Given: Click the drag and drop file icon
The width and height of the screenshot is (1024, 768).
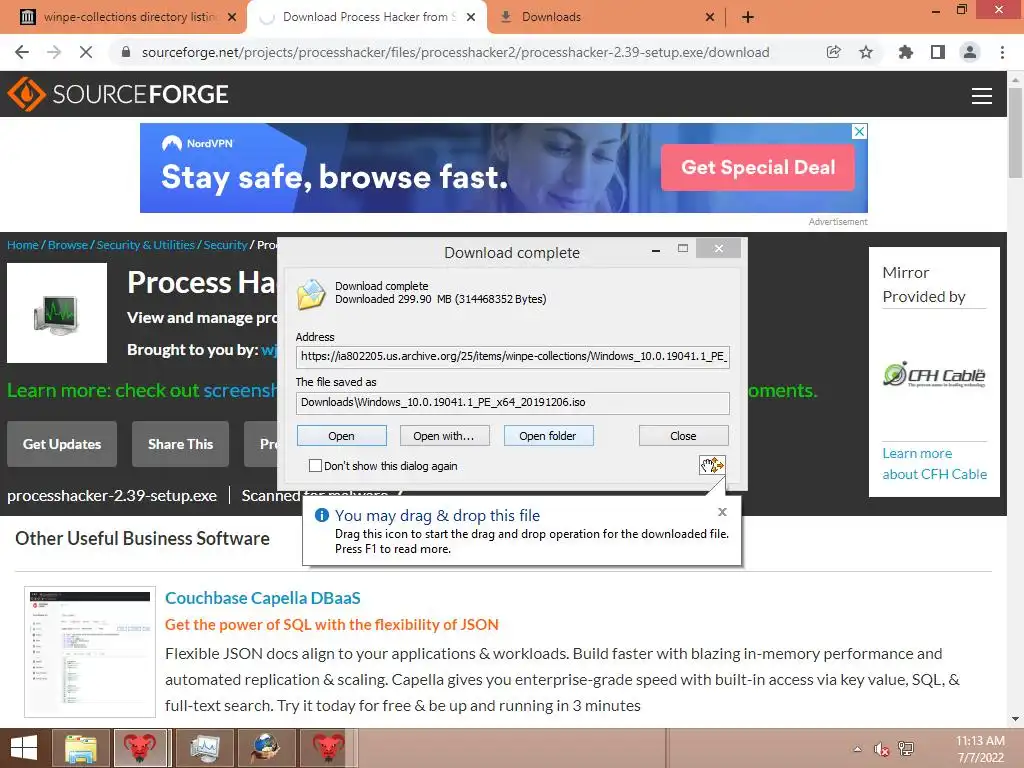Looking at the screenshot, I should (x=712, y=465).
